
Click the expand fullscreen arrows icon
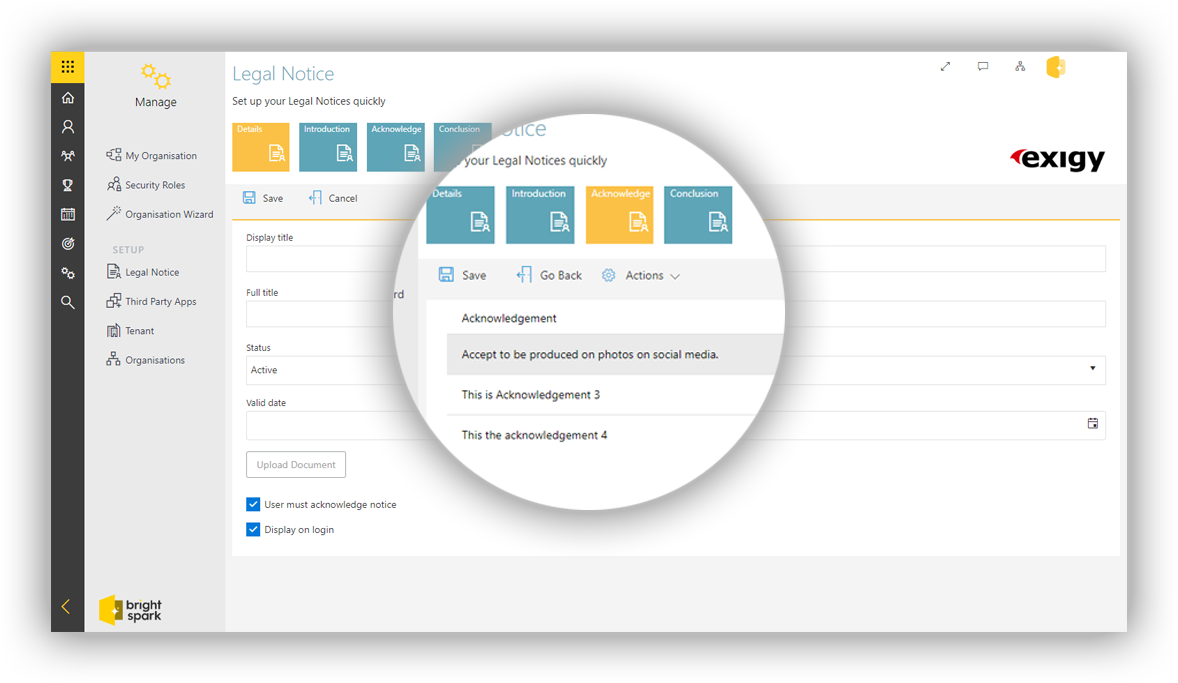pos(945,67)
